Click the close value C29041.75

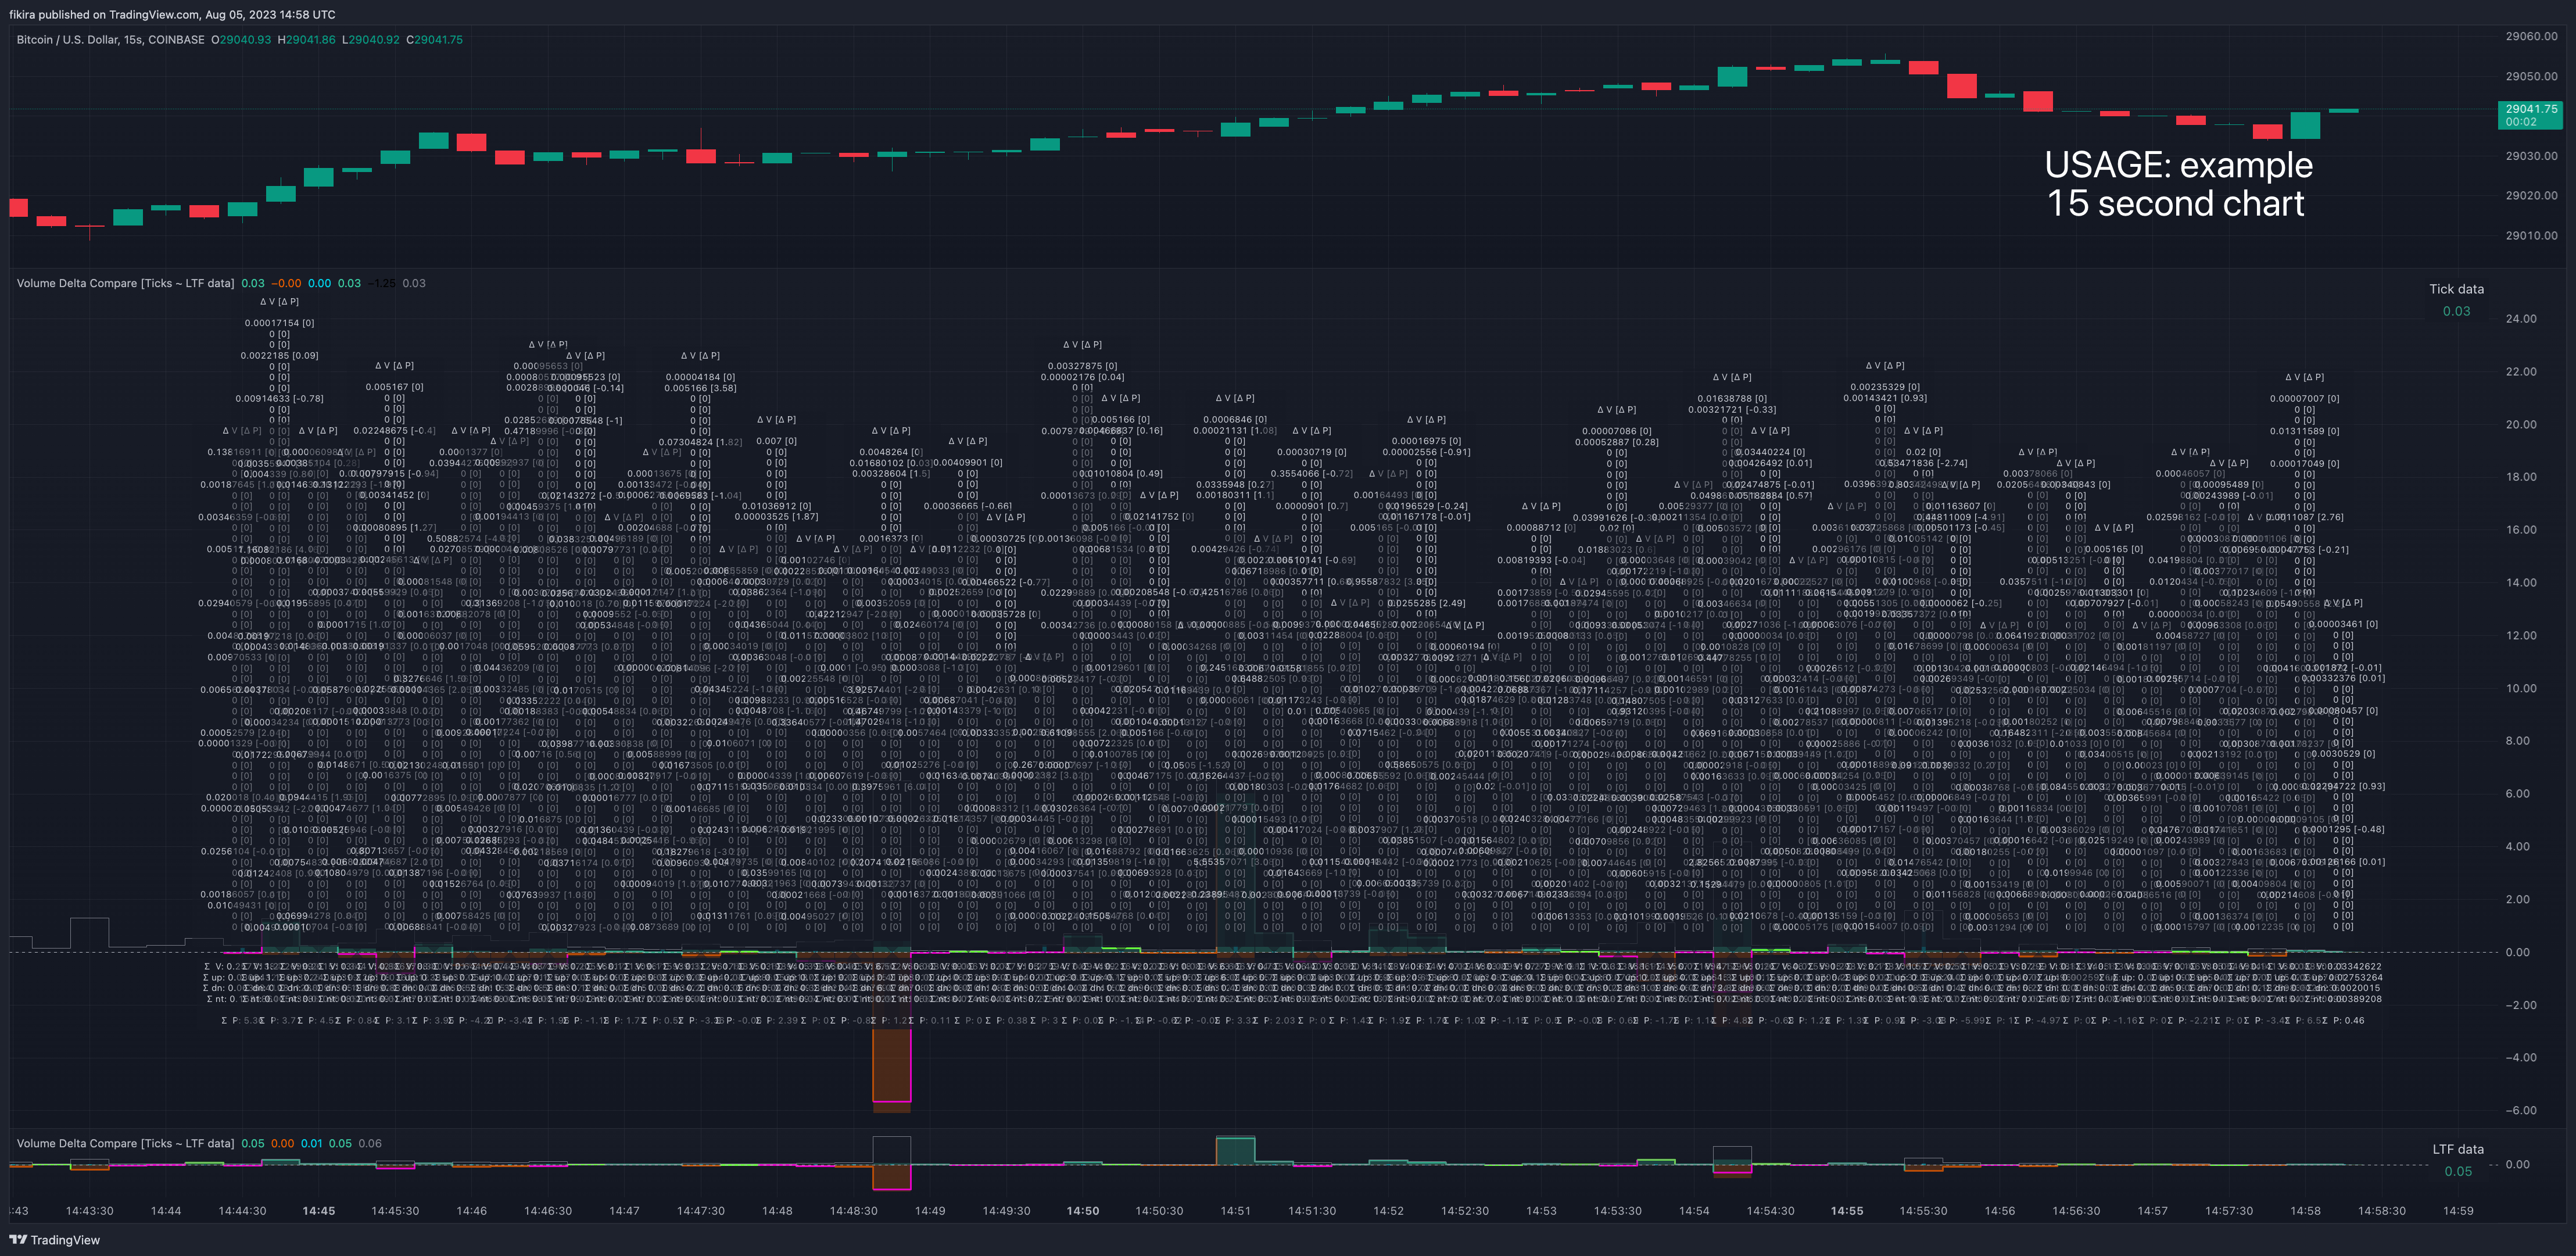[x=434, y=40]
